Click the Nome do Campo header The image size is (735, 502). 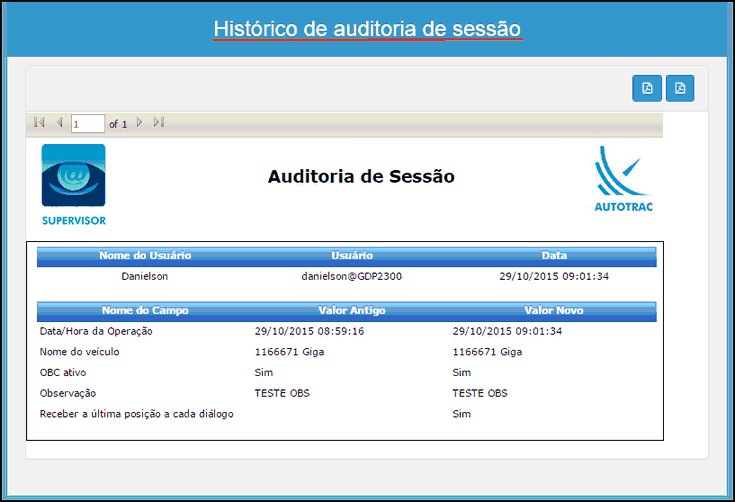pyautogui.click(x=145, y=310)
